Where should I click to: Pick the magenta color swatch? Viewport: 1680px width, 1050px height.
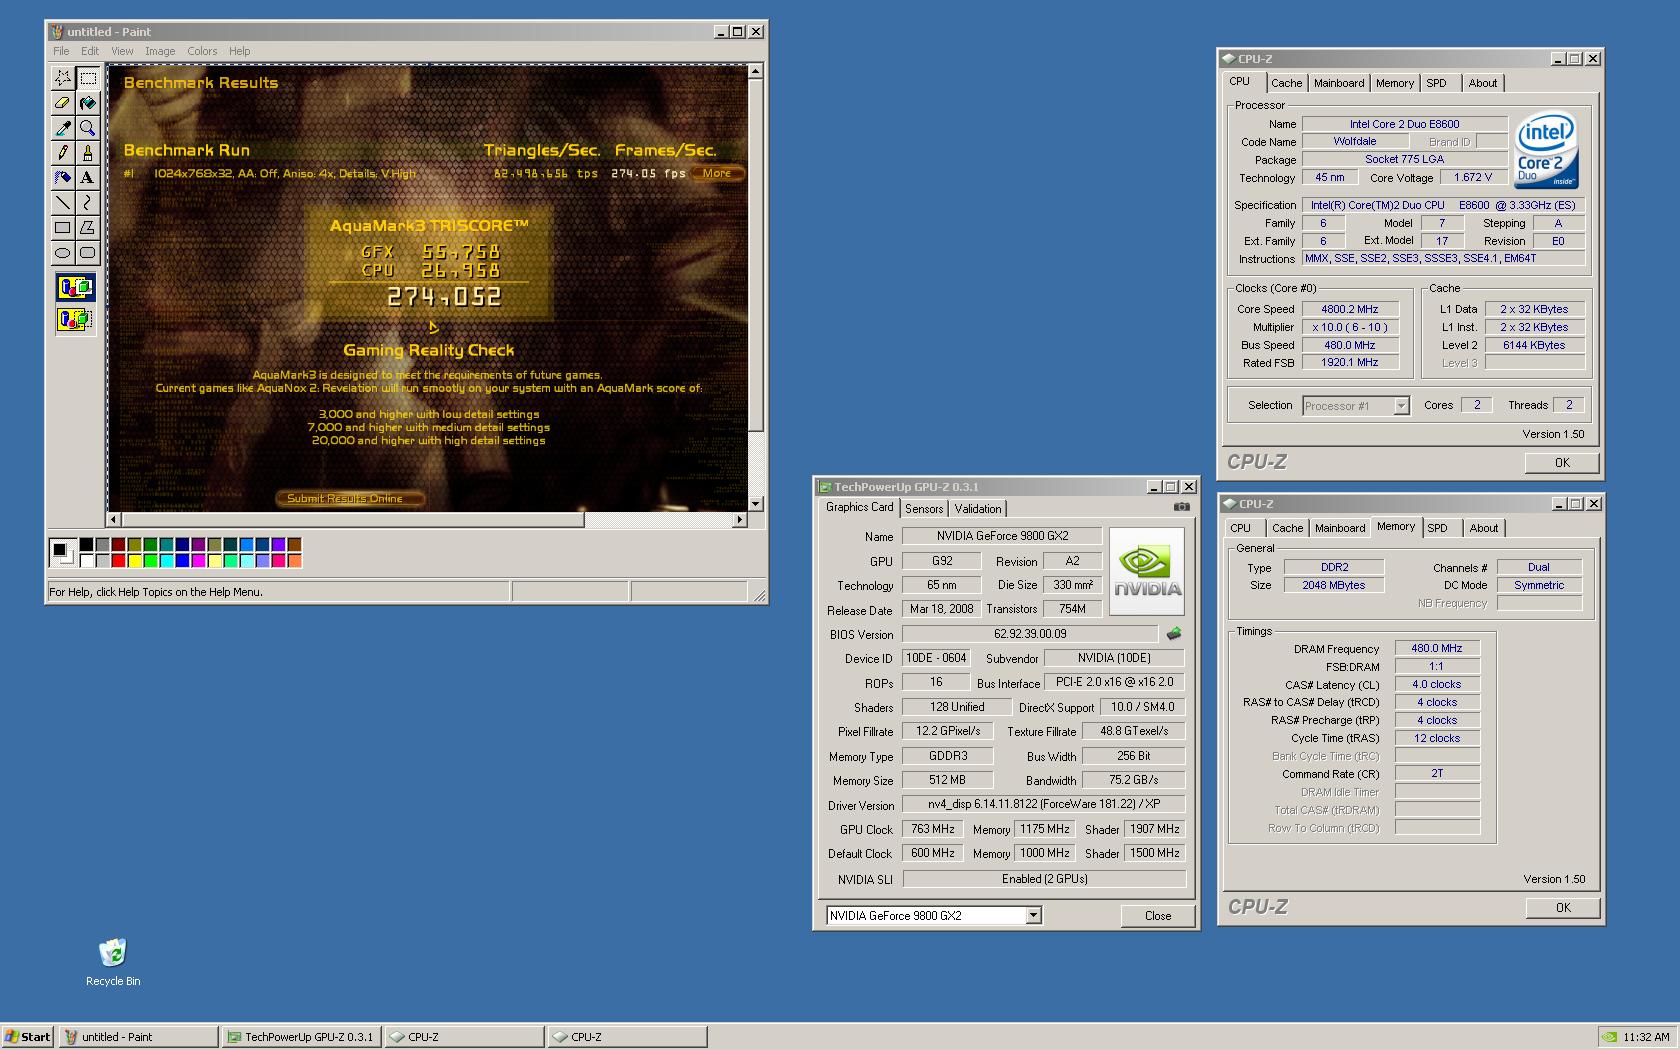198,560
